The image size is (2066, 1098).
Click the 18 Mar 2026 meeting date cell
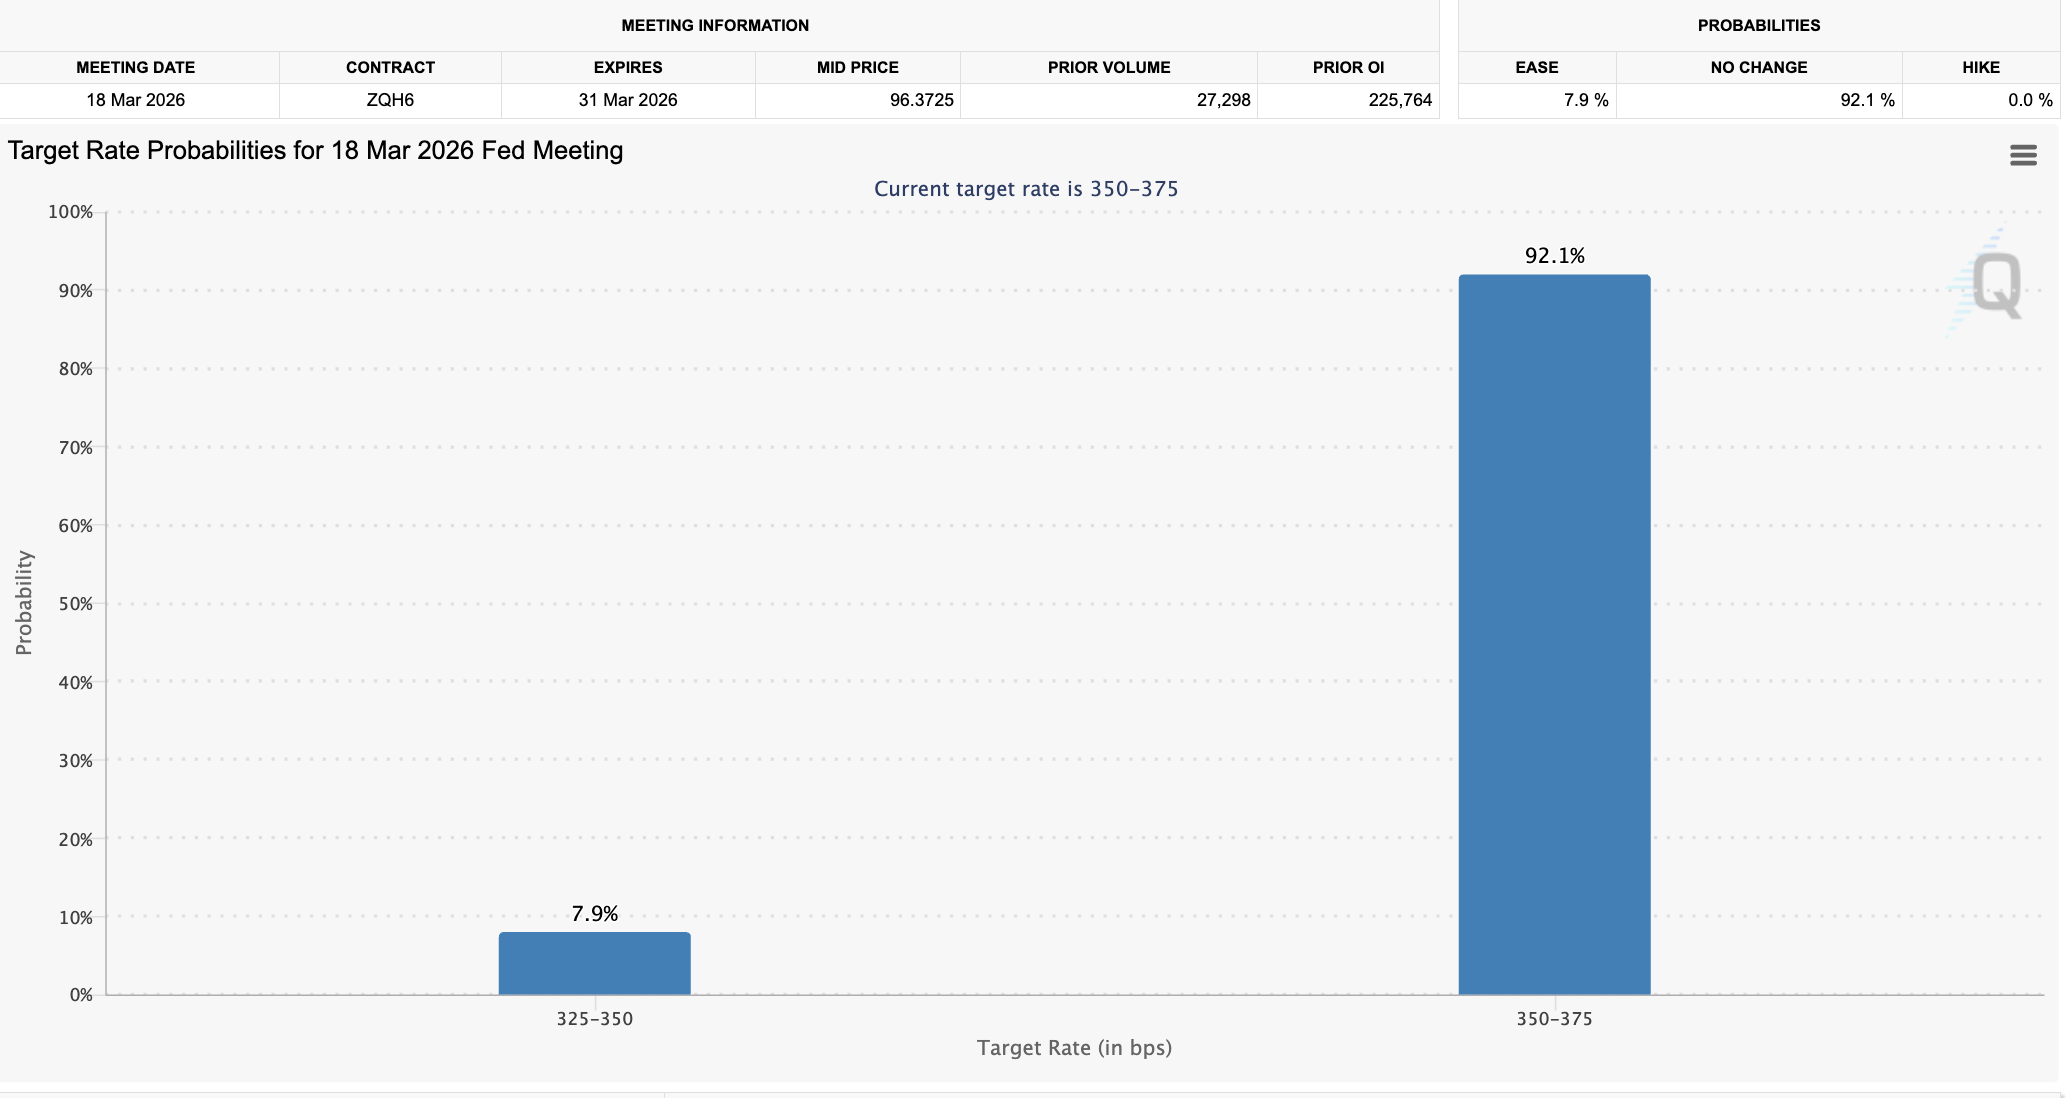point(136,100)
